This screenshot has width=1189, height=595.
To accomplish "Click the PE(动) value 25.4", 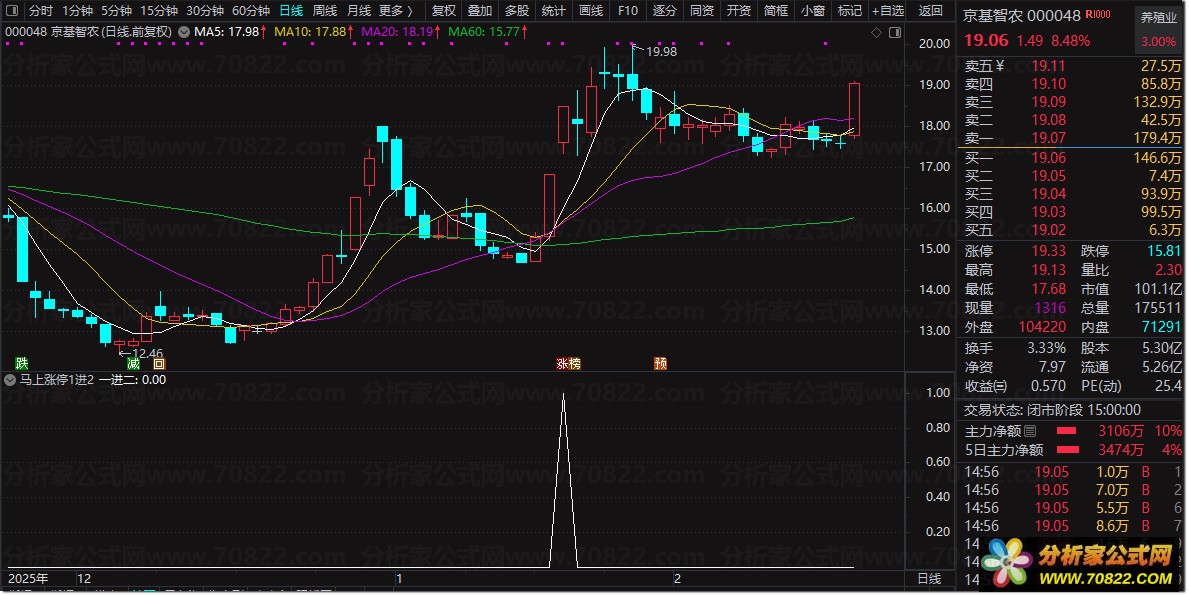I will coord(1169,386).
